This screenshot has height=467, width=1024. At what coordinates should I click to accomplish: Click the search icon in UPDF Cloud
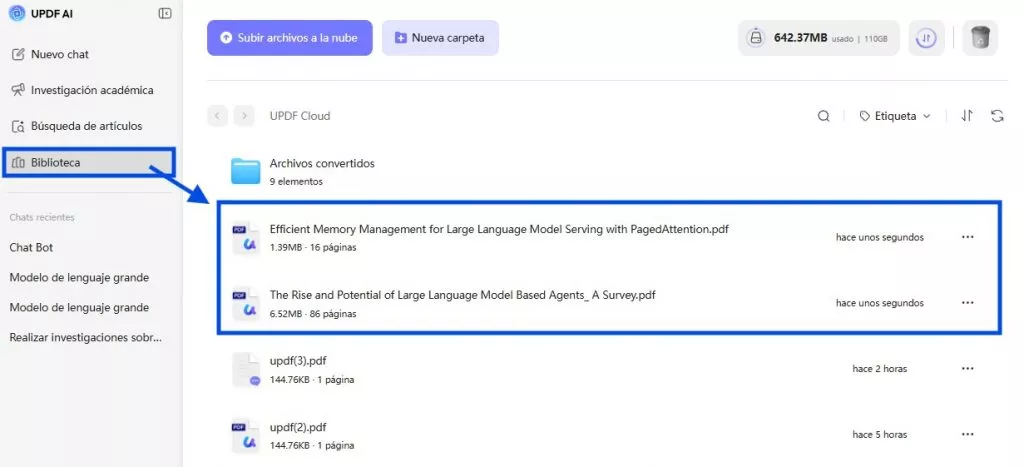pyautogui.click(x=823, y=116)
